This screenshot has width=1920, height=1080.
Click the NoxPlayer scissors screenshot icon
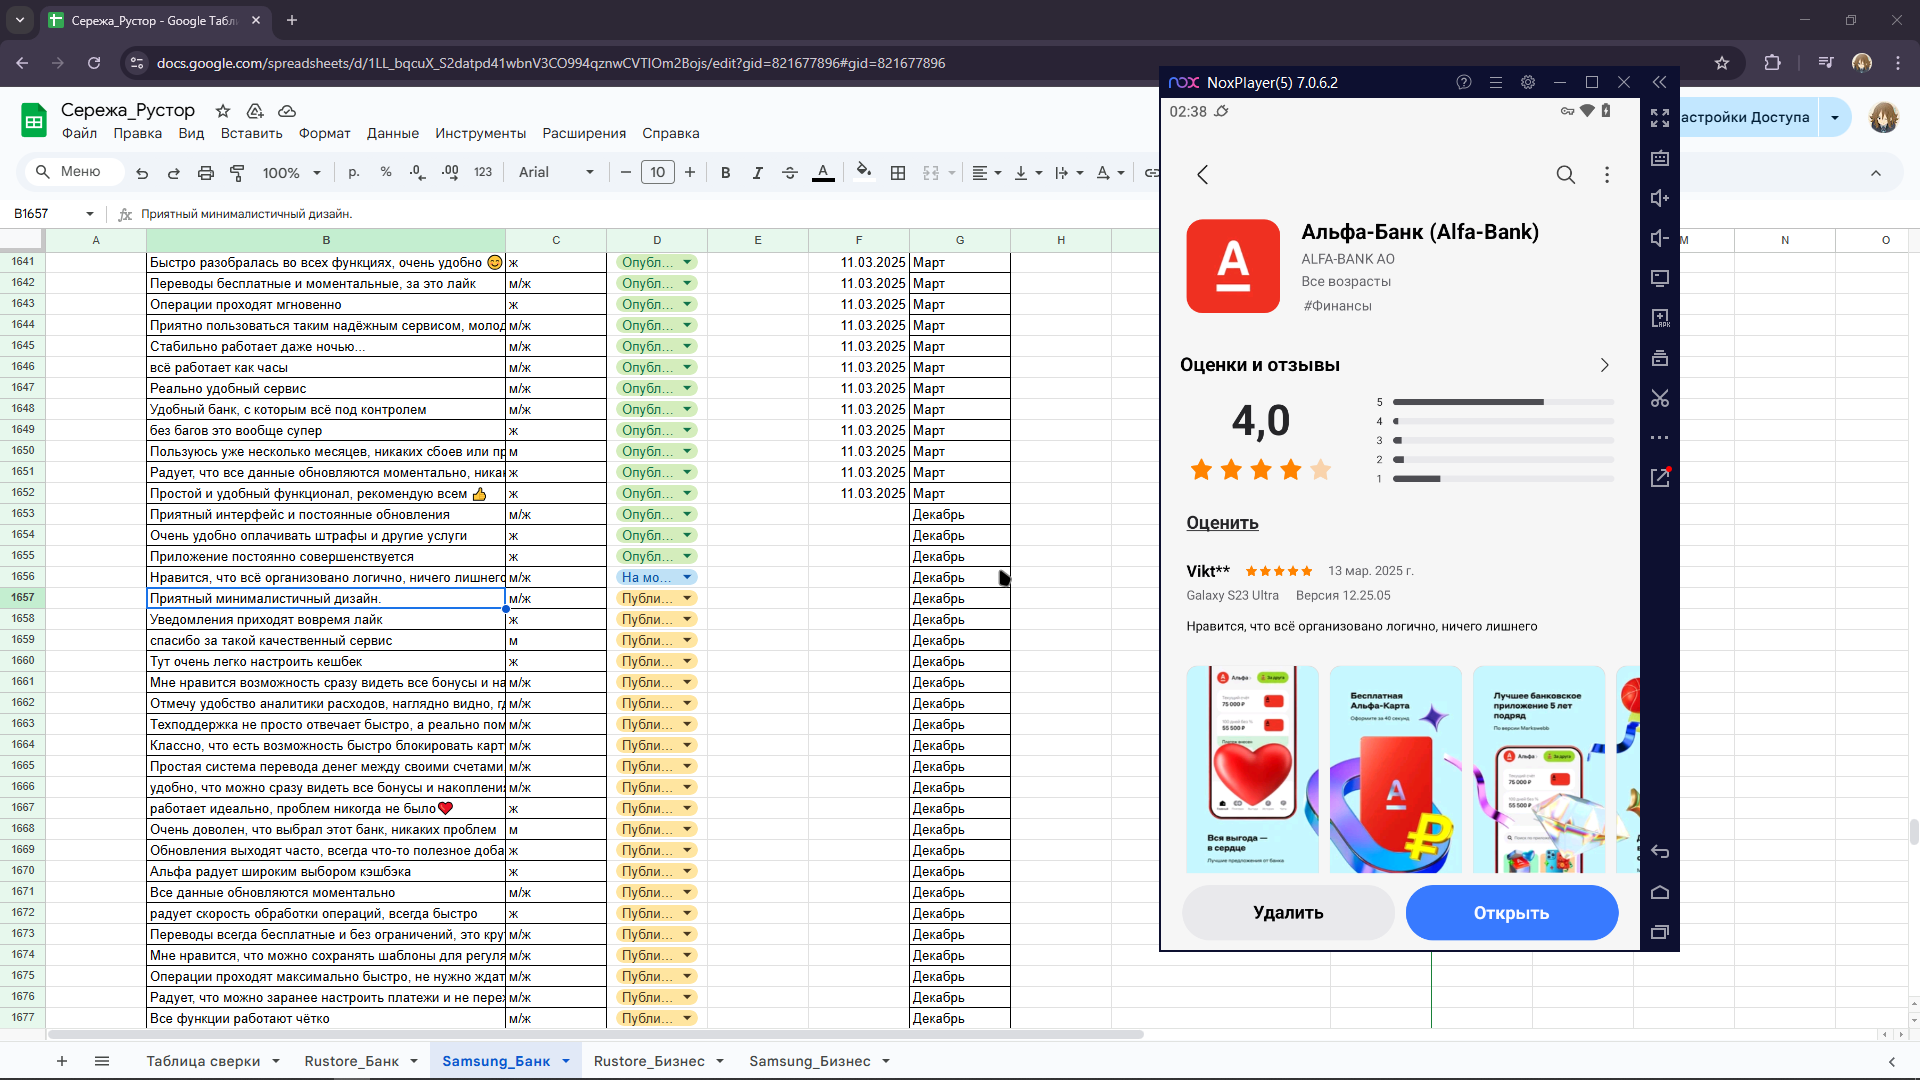[1660, 398]
